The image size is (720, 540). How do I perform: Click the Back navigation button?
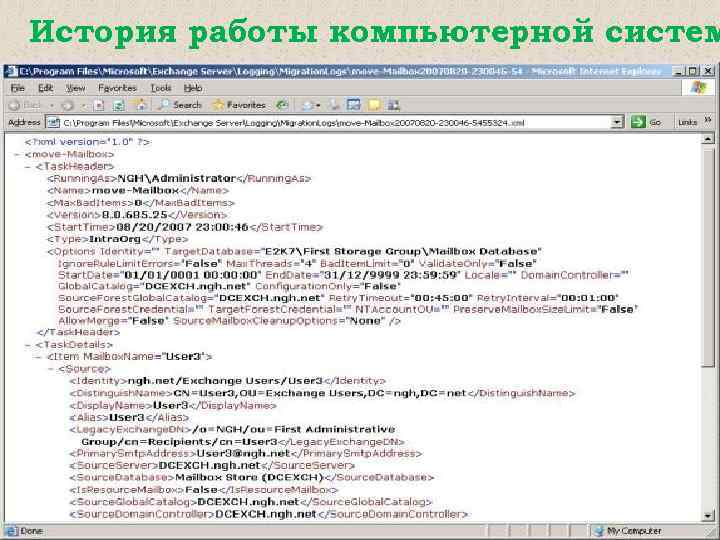pyautogui.click(x=25, y=105)
